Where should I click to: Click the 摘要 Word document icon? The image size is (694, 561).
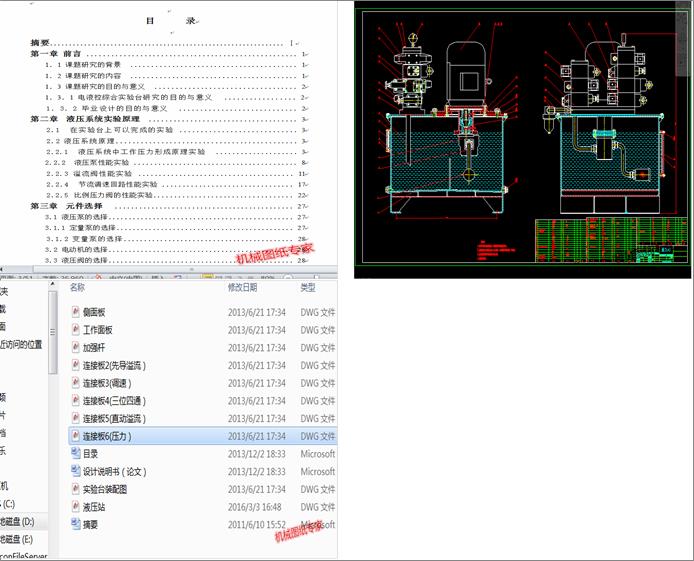click(76, 524)
